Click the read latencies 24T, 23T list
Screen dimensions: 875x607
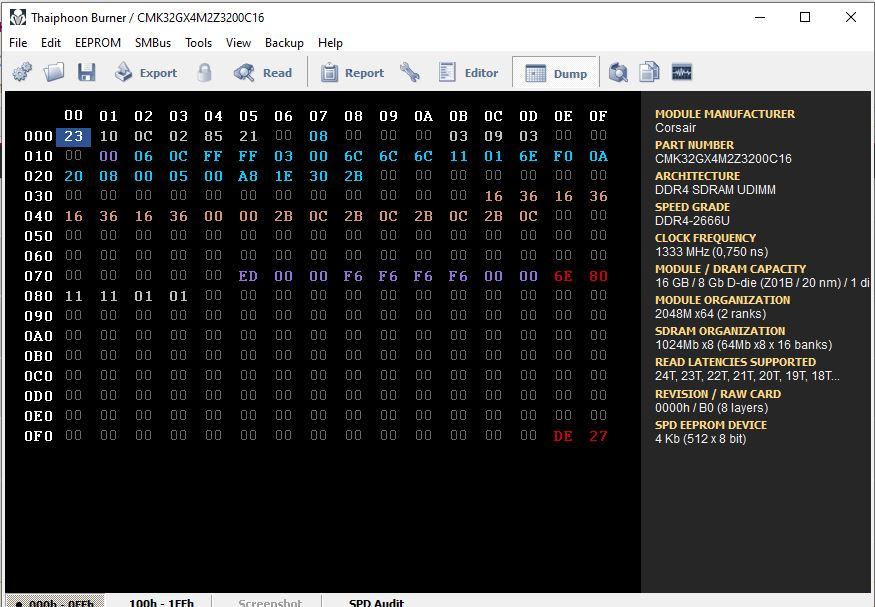747,376
